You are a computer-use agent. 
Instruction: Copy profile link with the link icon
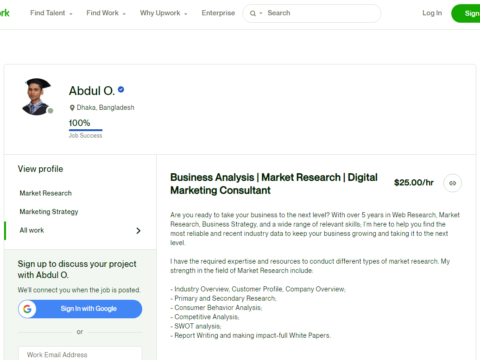(452, 183)
